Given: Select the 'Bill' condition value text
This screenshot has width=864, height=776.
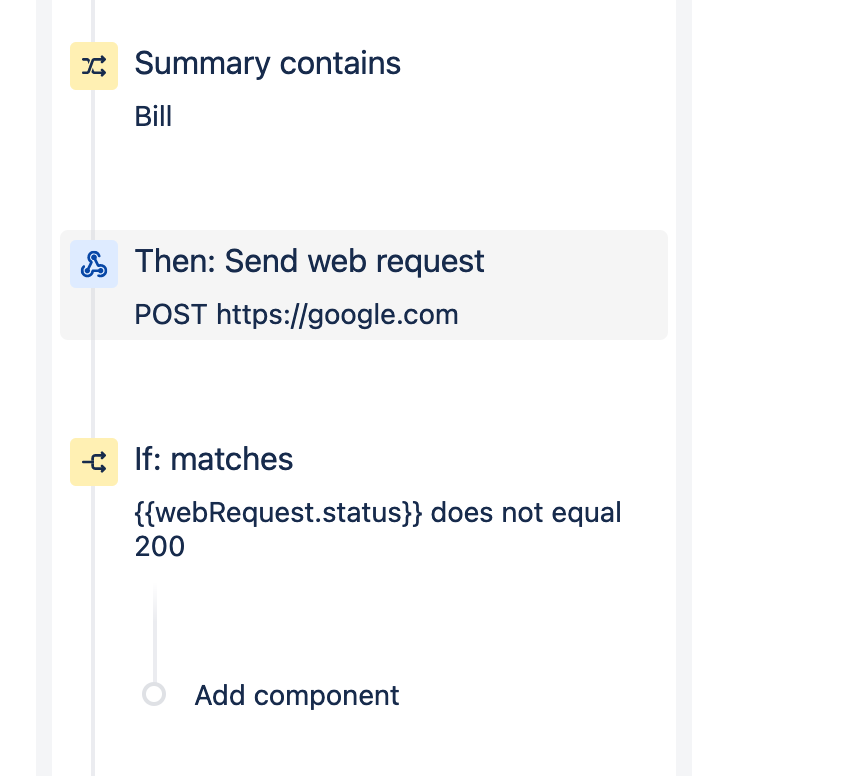Looking at the screenshot, I should pos(153,117).
